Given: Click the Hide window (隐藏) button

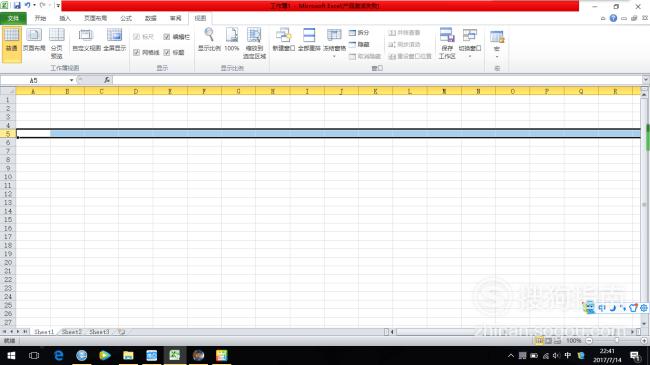Looking at the screenshot, I should pyautogui.click(x=359, y=44).
